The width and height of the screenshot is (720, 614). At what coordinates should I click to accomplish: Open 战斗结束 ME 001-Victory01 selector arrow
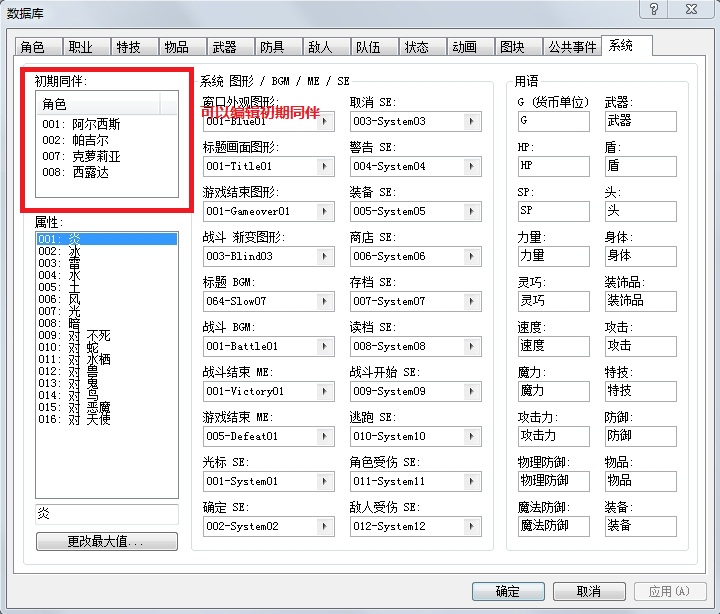click(x=325, y=392)
